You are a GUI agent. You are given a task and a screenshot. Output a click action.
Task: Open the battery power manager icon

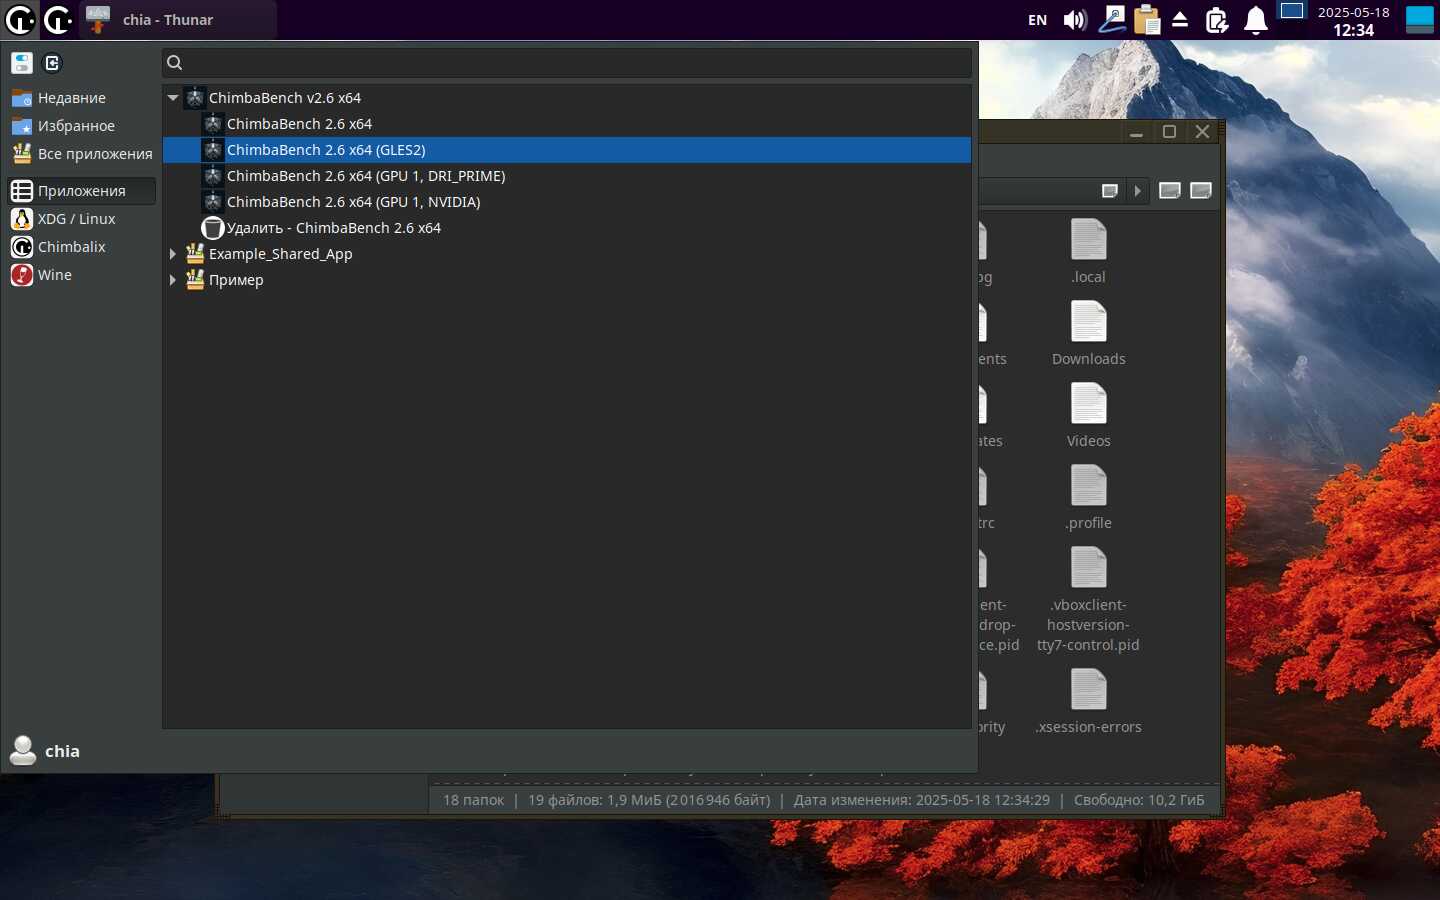coord(1217,20)
